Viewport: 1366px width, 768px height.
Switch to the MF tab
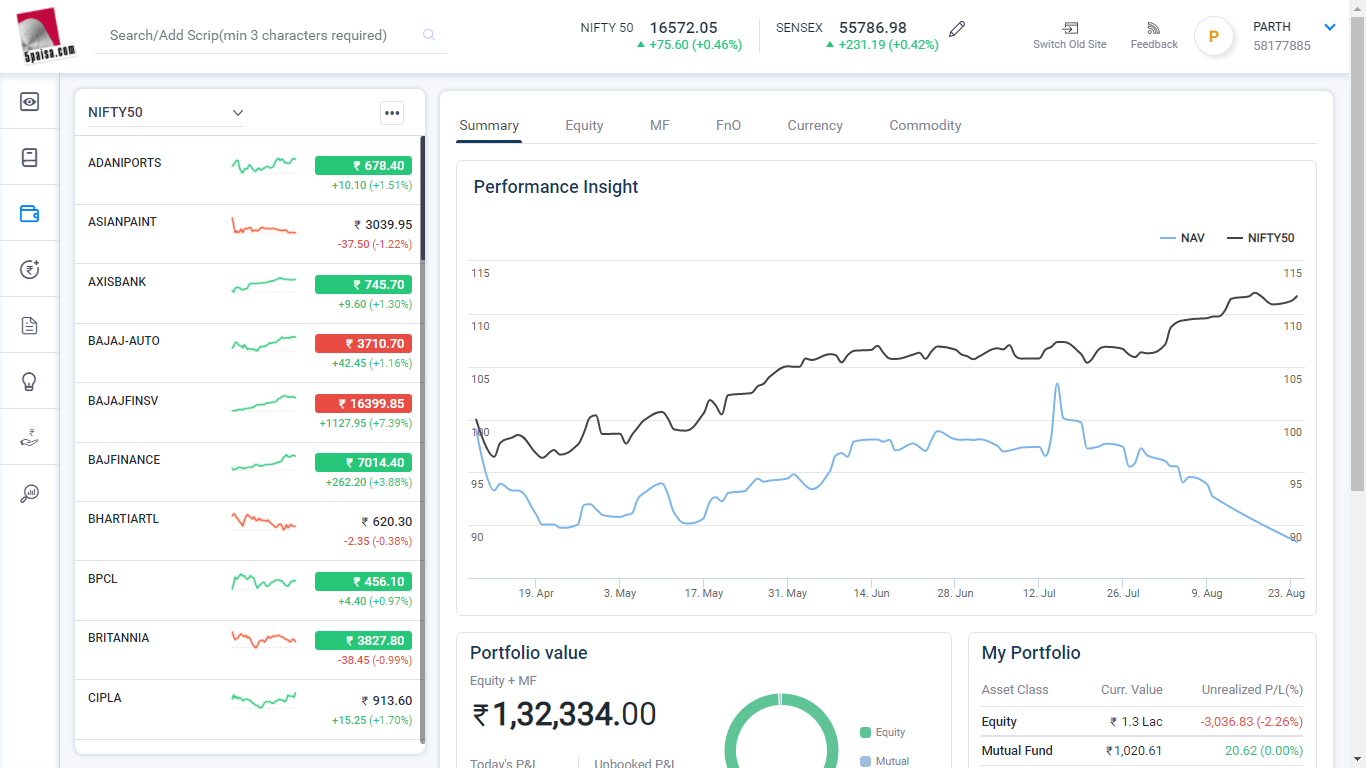(x=660, y=125)
